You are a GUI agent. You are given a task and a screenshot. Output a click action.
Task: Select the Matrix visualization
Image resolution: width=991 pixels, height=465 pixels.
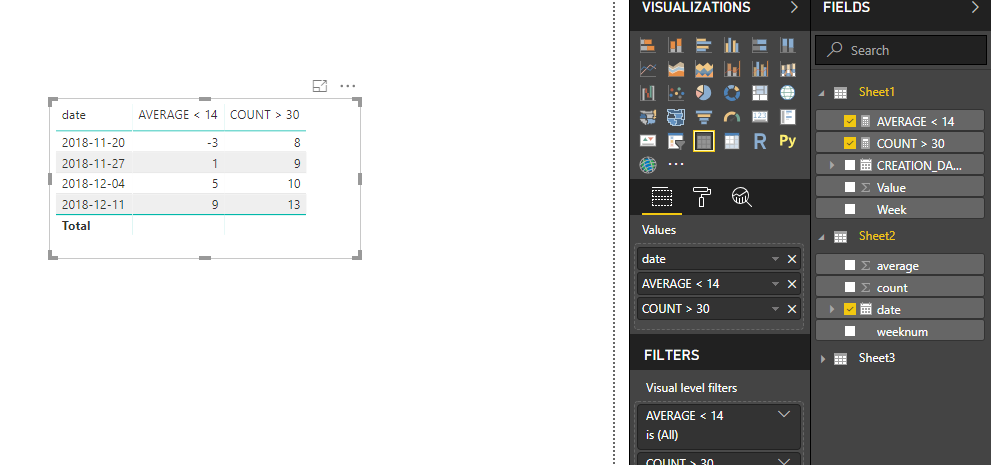tap(731, 142)
